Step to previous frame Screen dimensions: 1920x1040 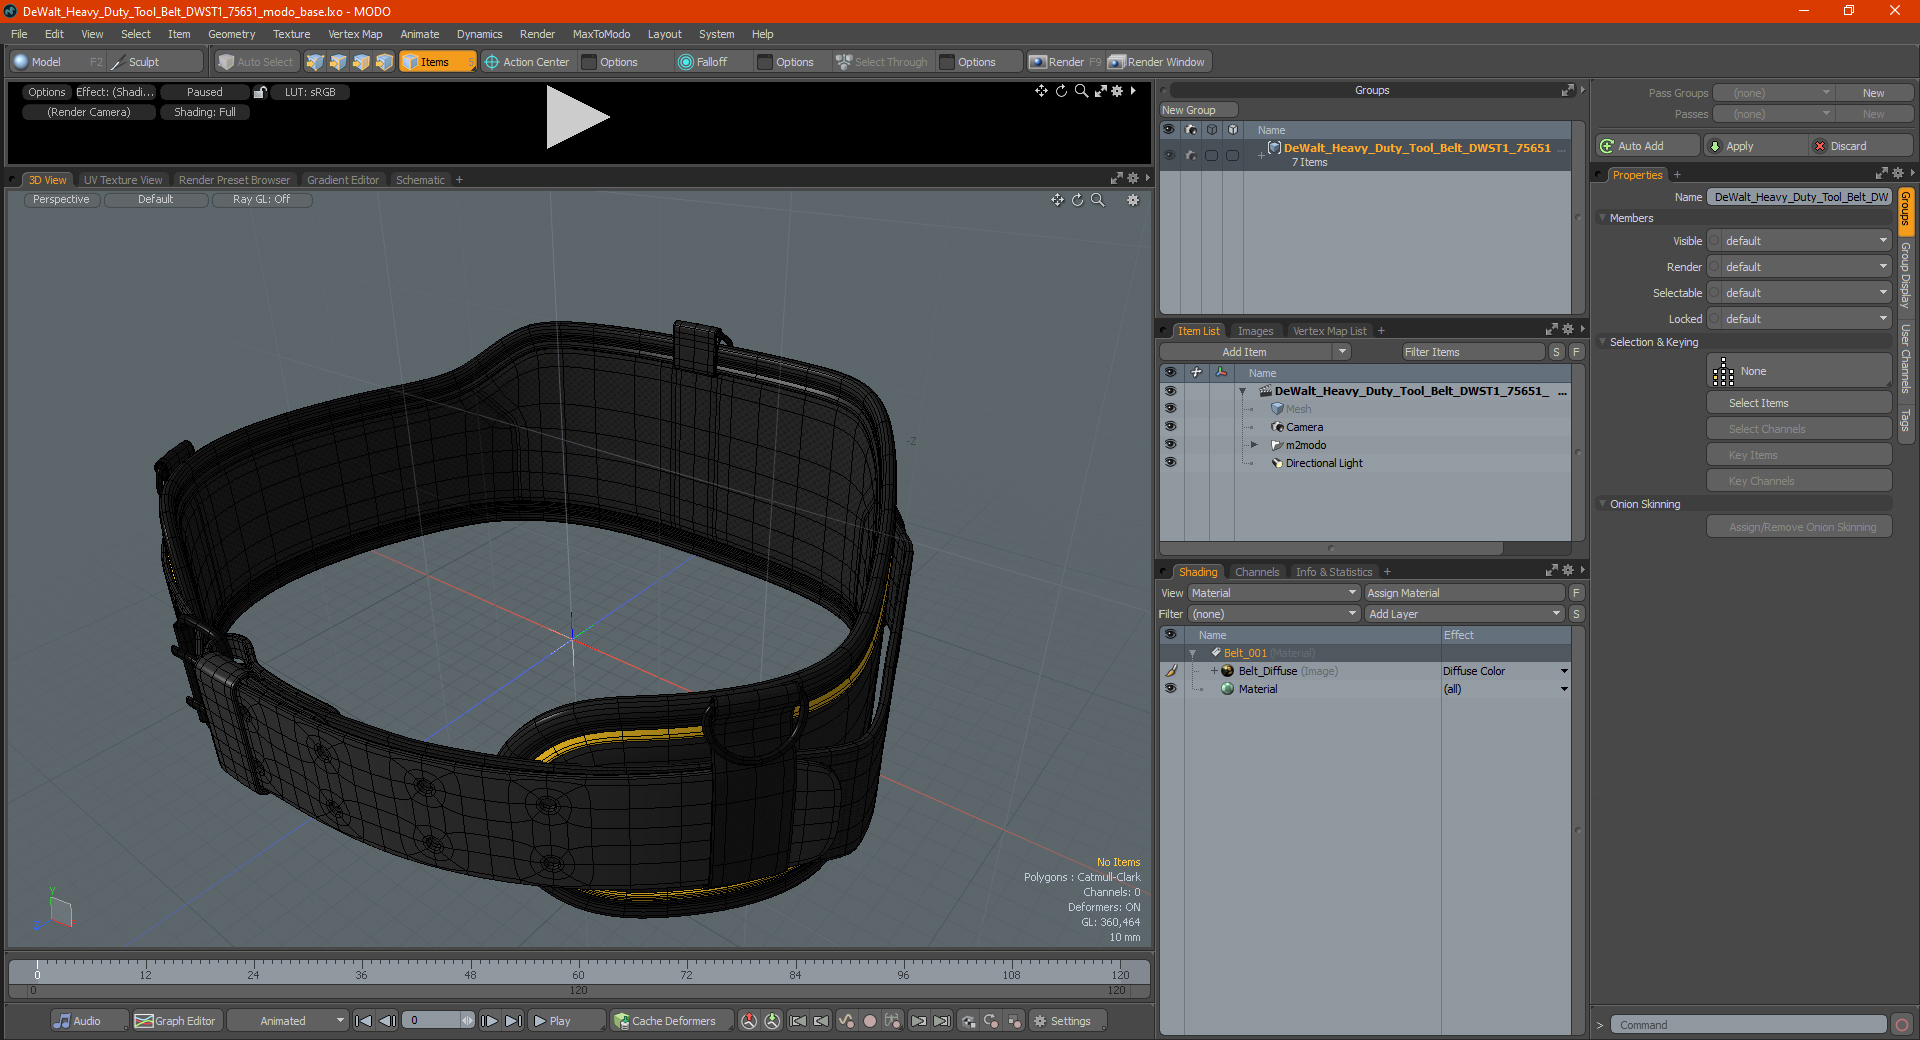tap(388, 1021)
